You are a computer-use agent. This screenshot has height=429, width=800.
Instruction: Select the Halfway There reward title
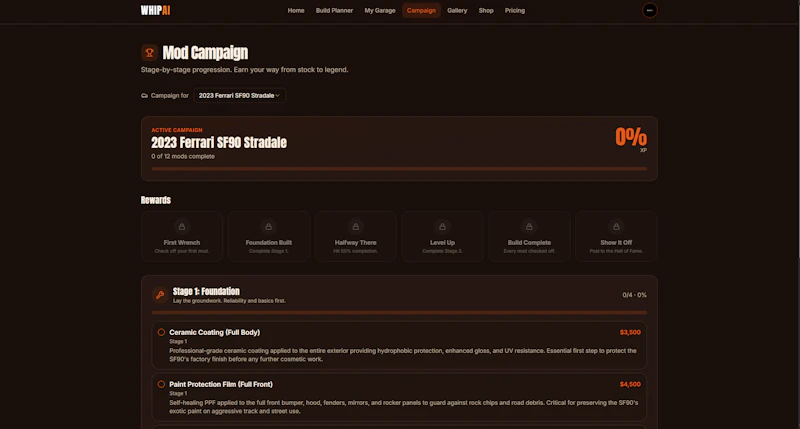point(356,243)
